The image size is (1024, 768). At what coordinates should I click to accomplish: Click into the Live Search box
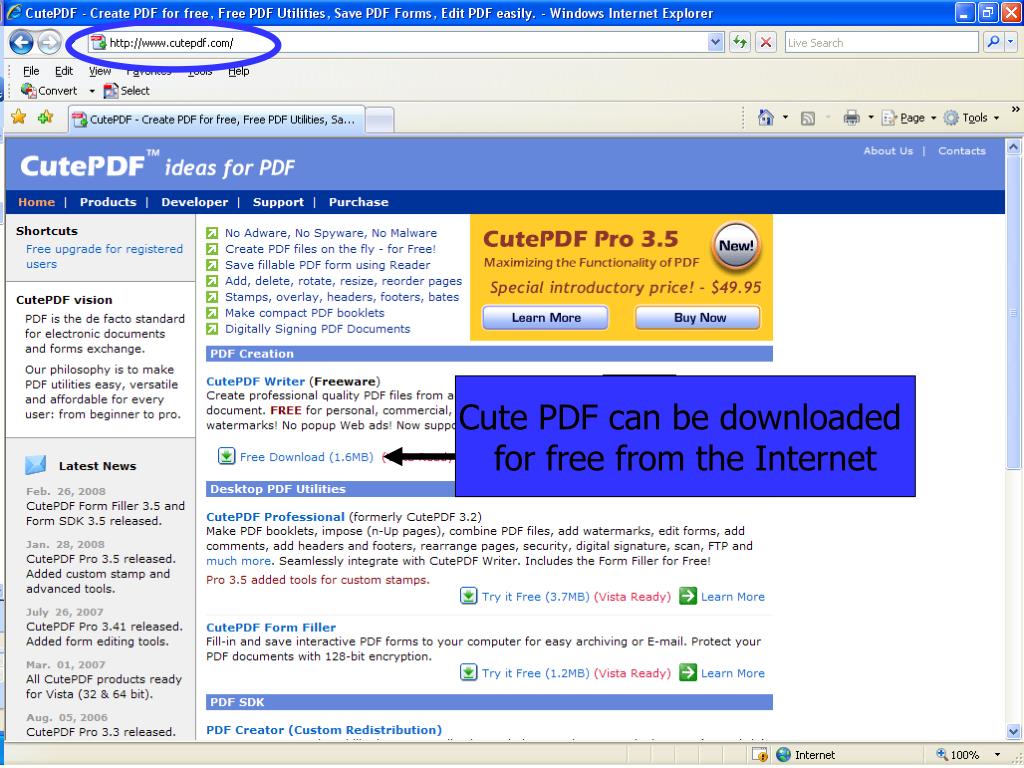point(881,42)
